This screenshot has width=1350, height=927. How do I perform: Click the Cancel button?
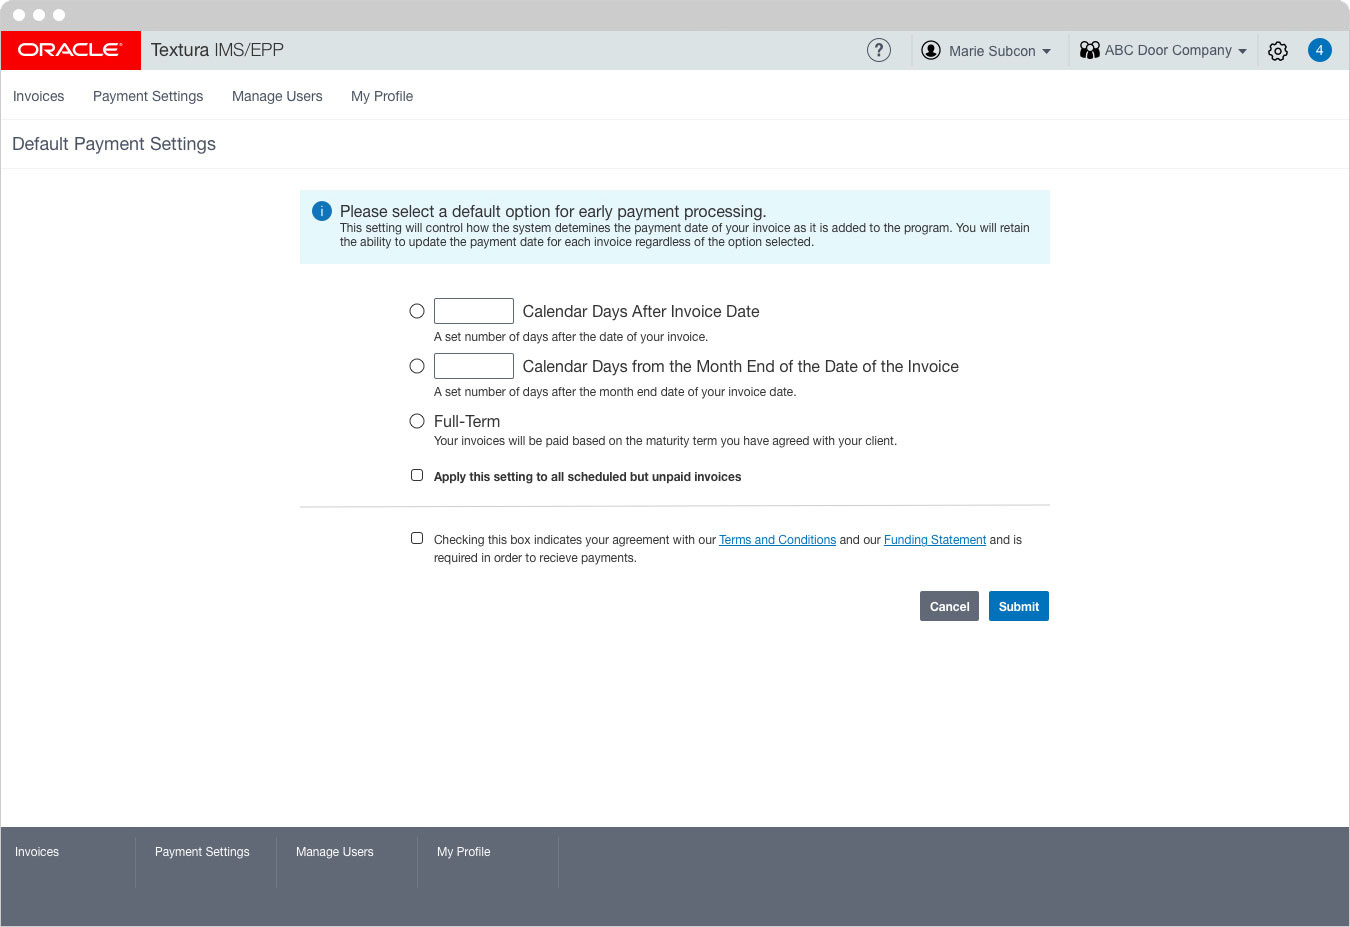tap(949, 606)
